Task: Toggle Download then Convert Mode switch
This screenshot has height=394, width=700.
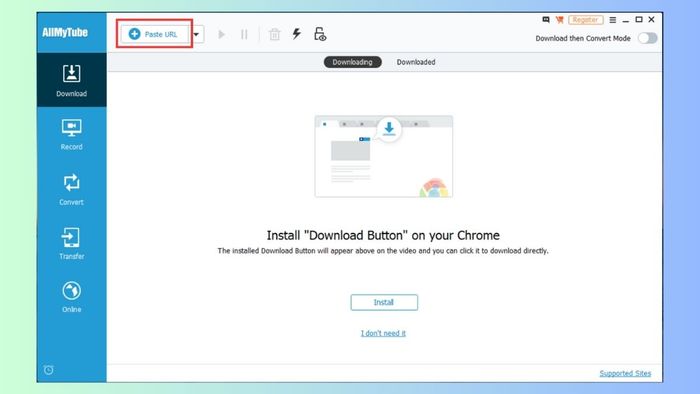Action: click(x=647, y=38)
